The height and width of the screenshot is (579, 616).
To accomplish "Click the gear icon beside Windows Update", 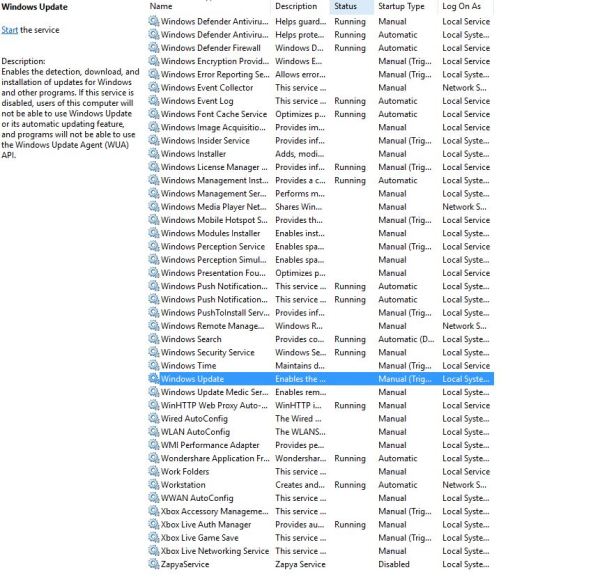I will [x=153, y=379].
